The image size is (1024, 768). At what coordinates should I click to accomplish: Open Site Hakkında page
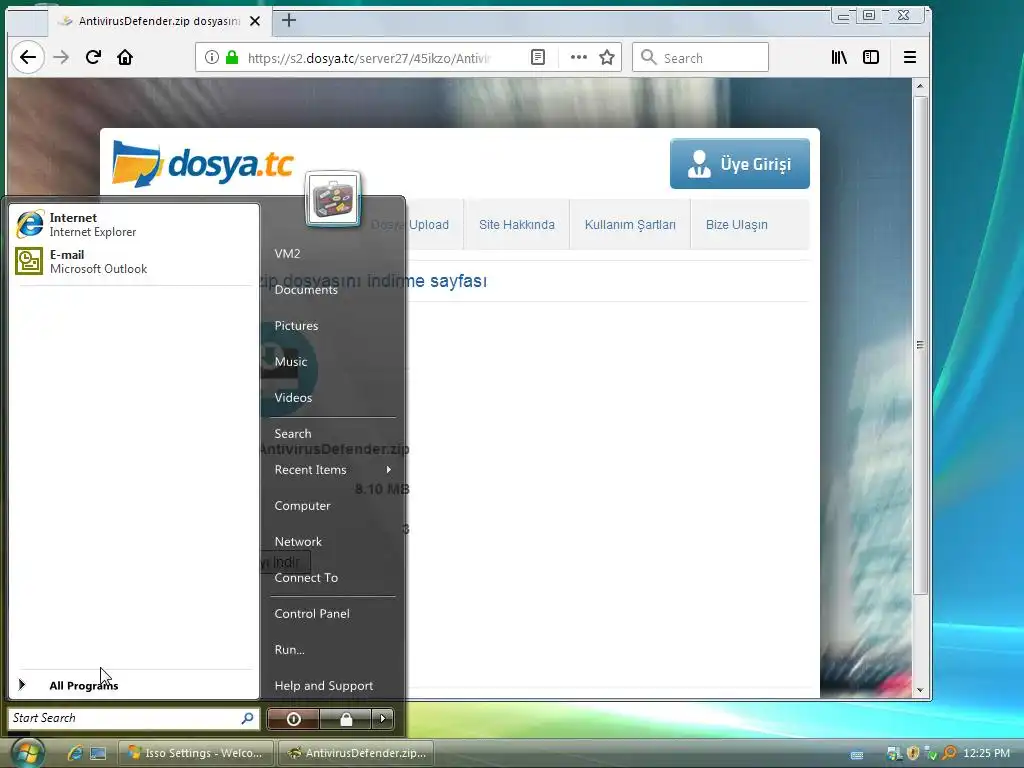pos(517,225)
